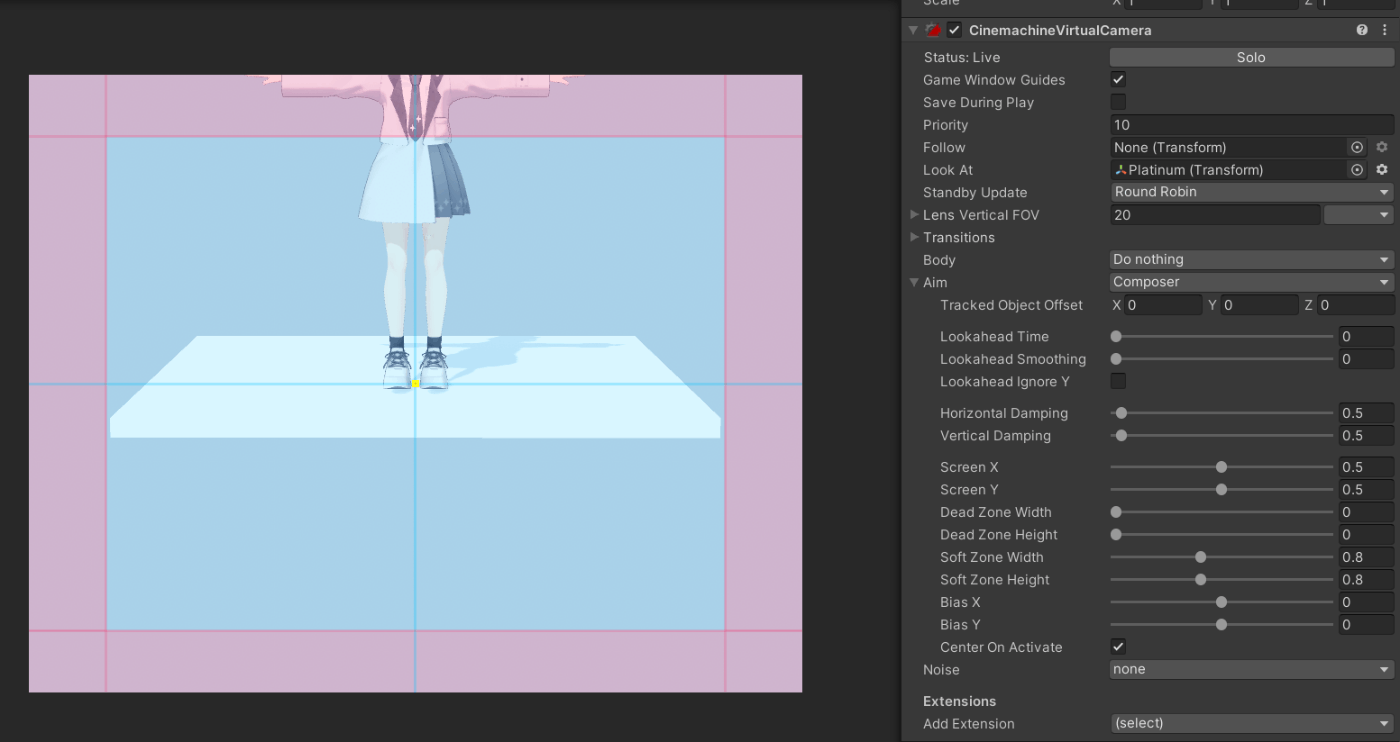Click the Solo button
This screenshot has width=1400, height=742.
pyautogui.click(x=1251, y=57)
